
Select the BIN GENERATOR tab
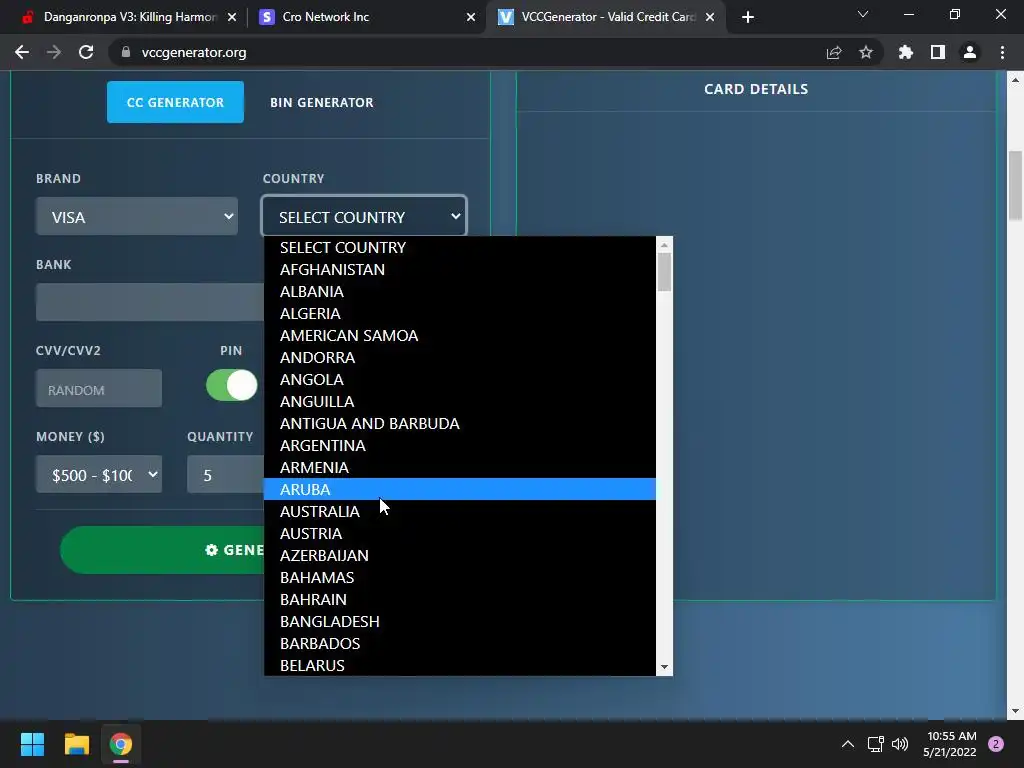click(322, 102)
